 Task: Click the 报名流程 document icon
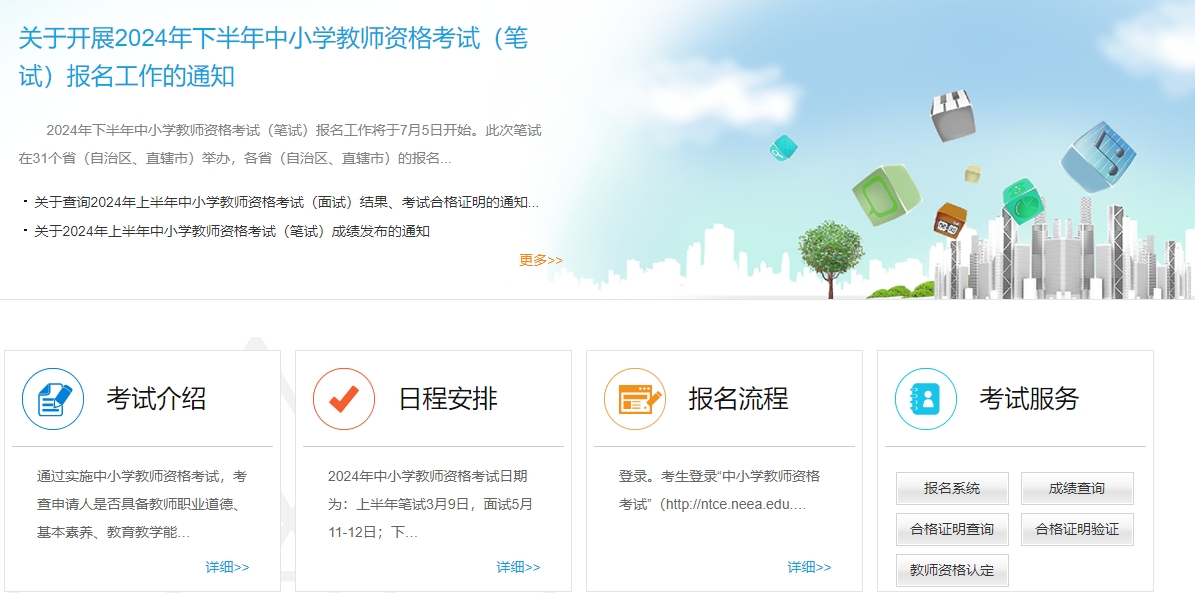click(633, 398)
